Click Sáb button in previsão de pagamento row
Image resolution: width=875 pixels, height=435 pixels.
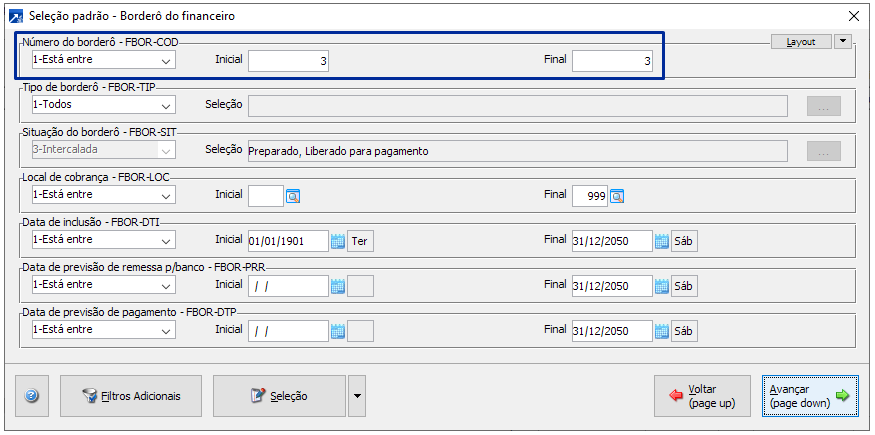pyautogui.click(x=684, y=332)
